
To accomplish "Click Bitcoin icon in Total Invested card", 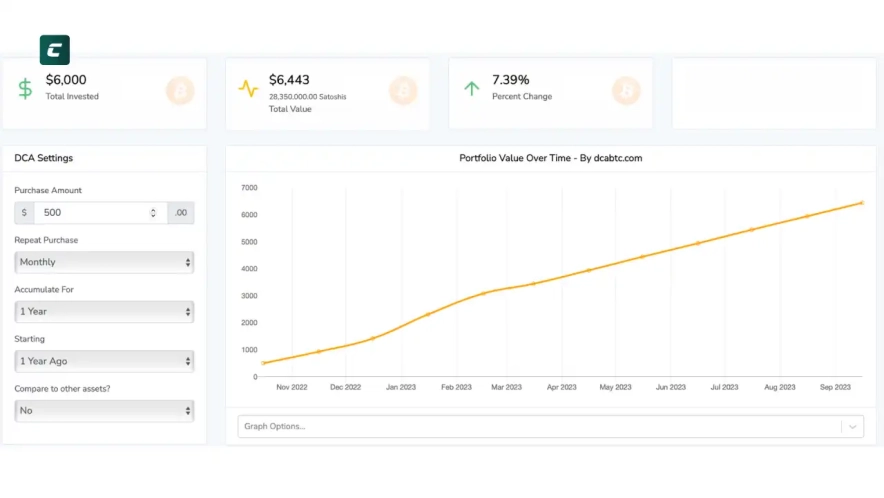I will pyautogui.click(x=180, y=91).
